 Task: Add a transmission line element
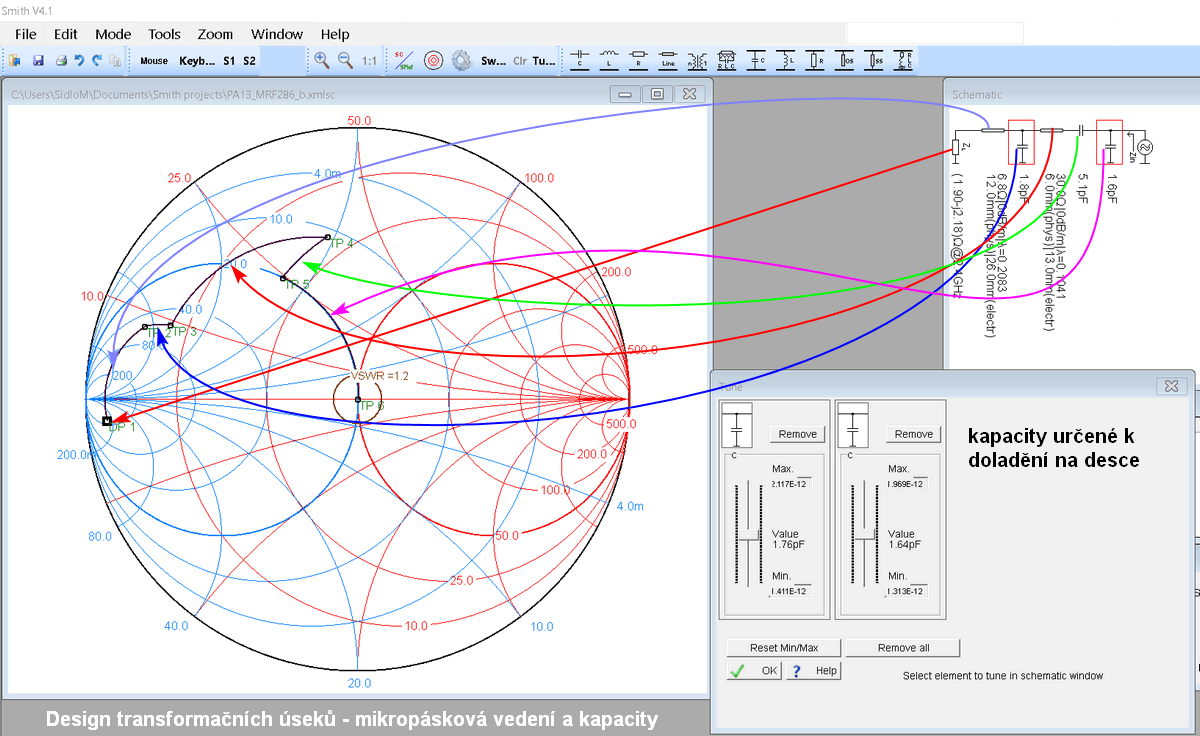click(x=666, y=60)
